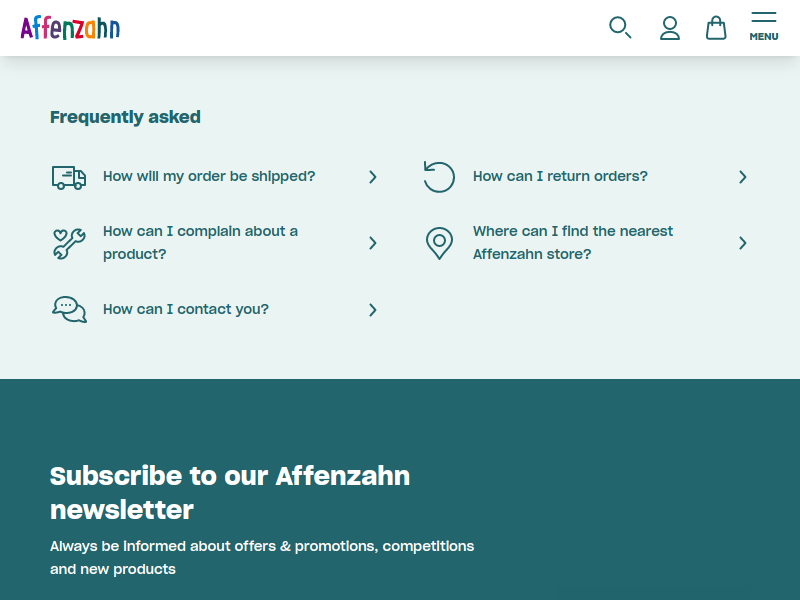Open the user account icon

click(x=670, y=28)
